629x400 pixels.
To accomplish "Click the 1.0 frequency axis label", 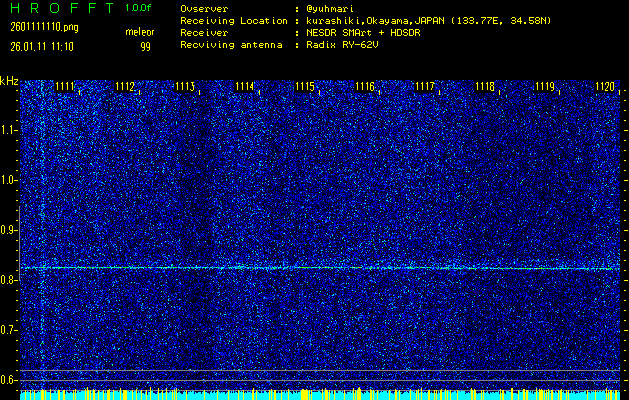I will pyautogui.click(x=9, y=180).
